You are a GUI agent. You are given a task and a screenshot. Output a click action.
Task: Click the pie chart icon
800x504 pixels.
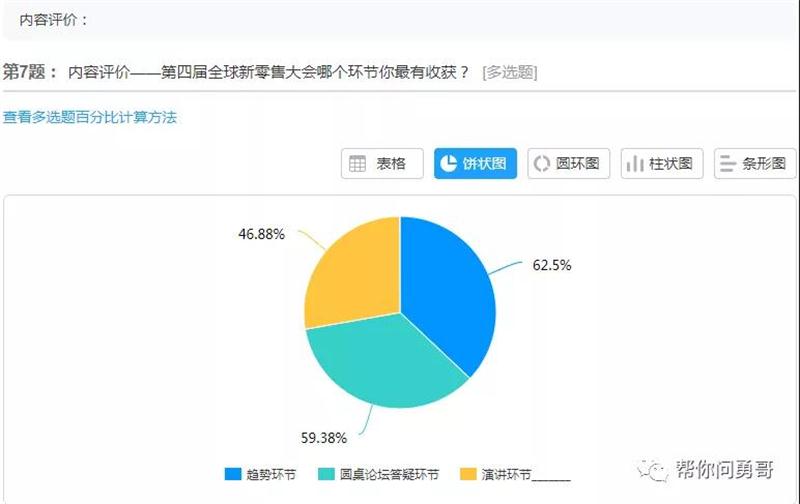(449, 164)
